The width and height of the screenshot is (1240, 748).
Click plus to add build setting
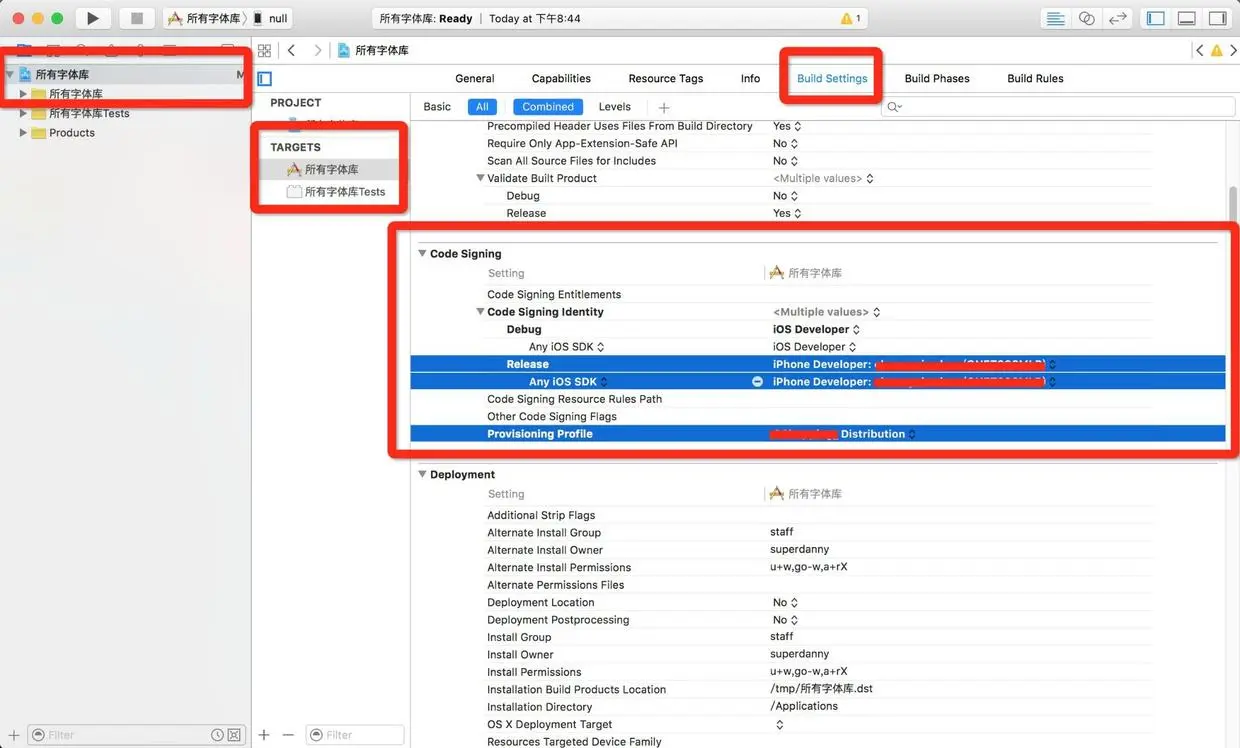point(663,107)
